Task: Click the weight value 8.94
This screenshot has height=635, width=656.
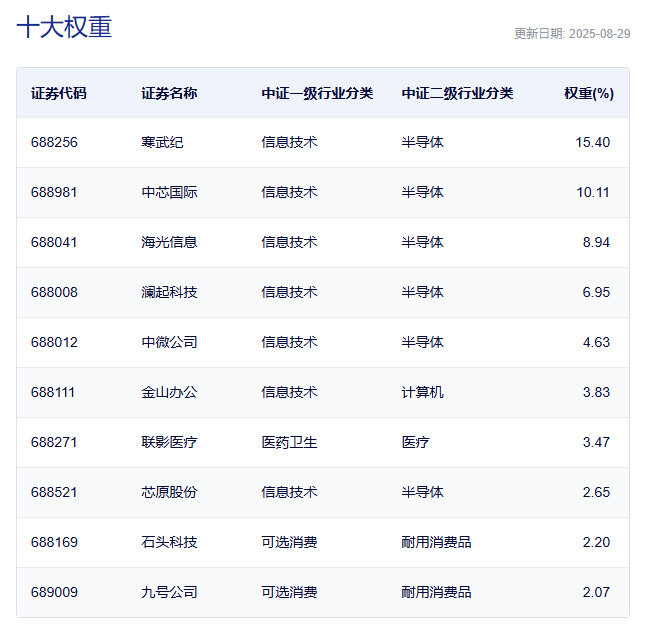Action: pyautogui.click(x=596, y=242)
